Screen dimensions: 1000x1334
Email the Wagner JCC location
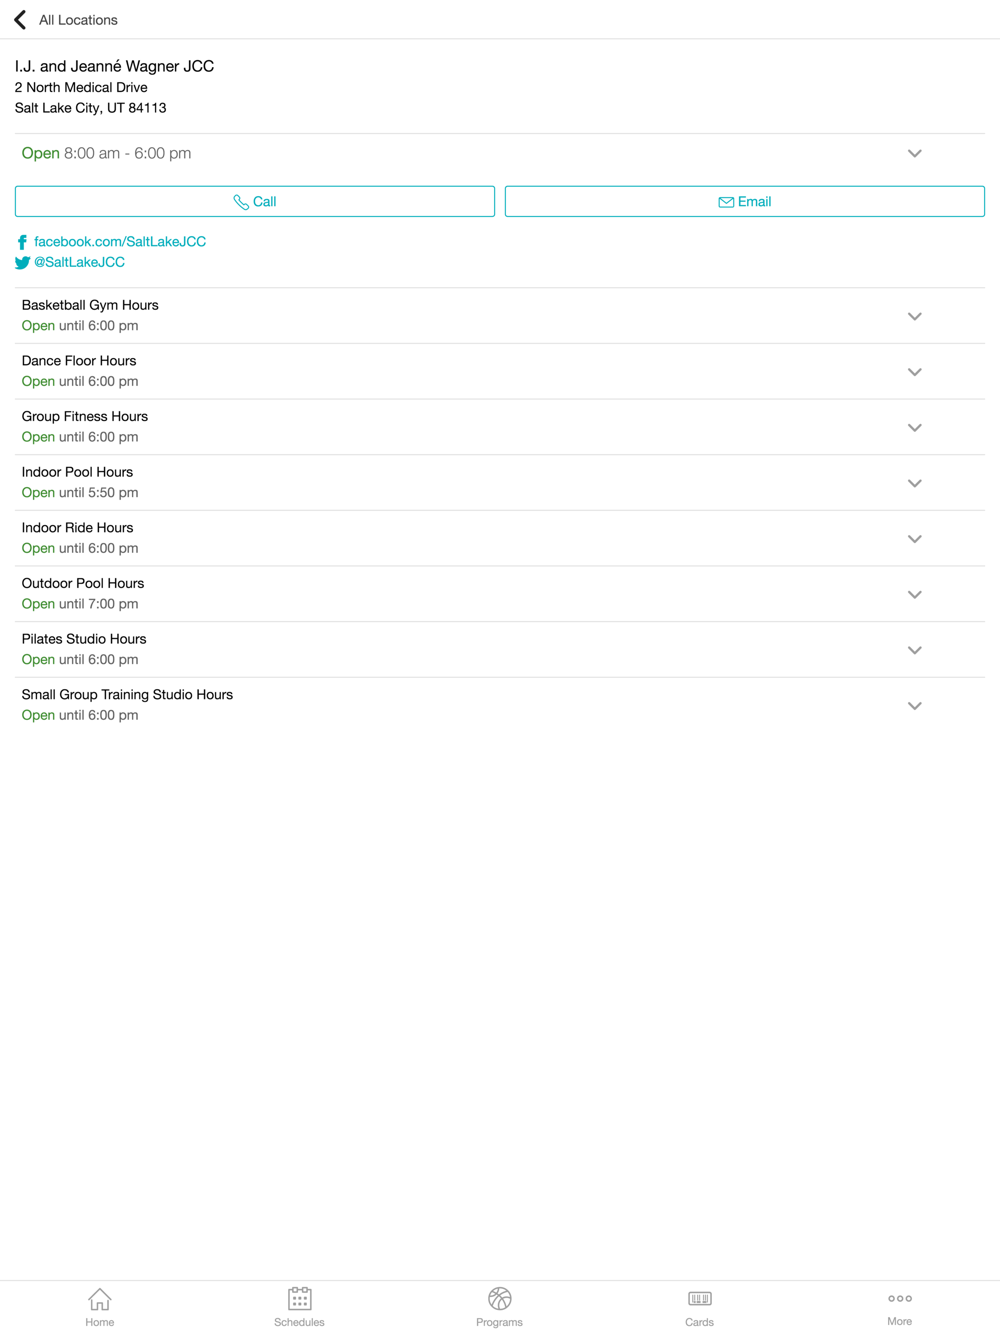pyautogui.click(x=745, y=201)
